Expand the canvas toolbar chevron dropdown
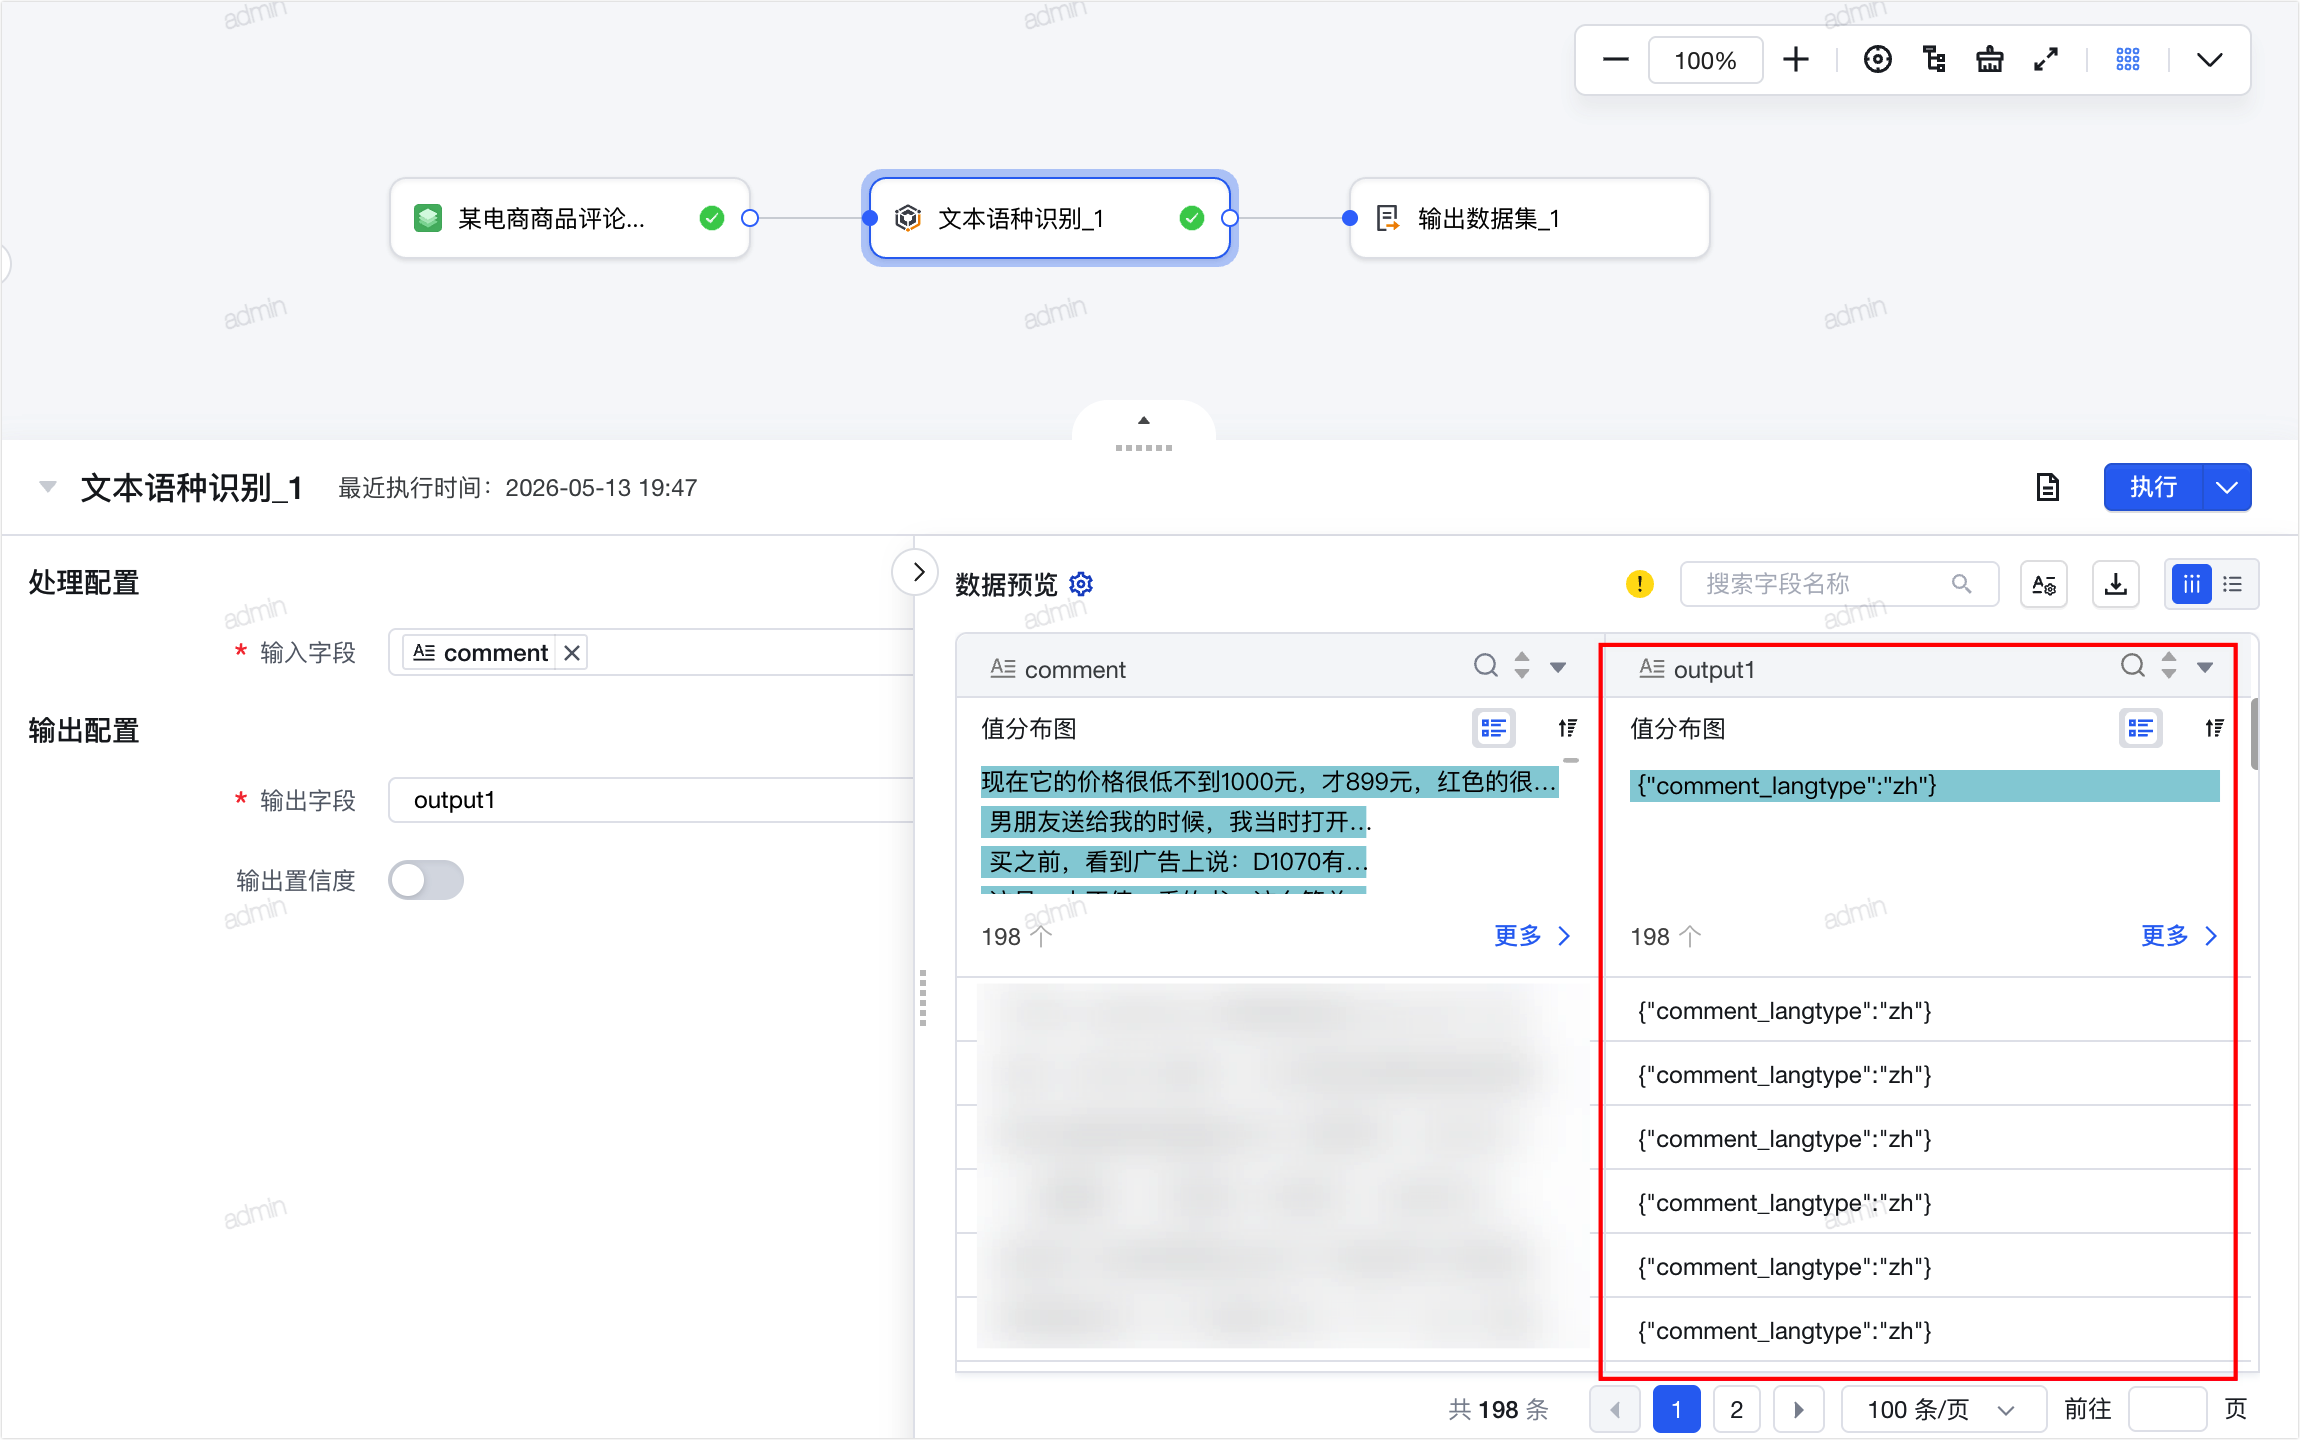The width and height of the screenshot is (2300, 1440). click(x=2210, y=60)
